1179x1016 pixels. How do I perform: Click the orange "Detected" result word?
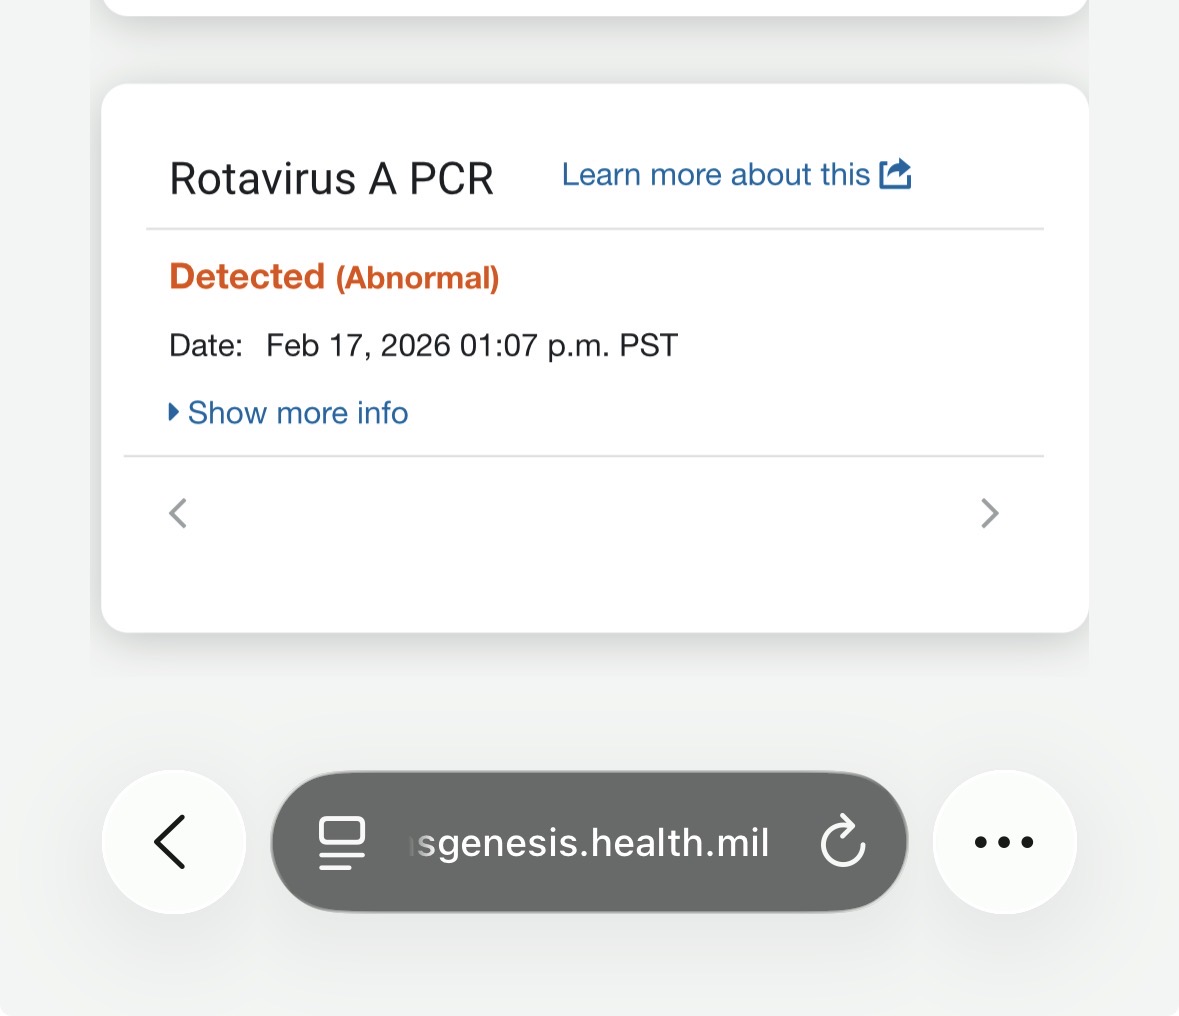tap(247, 276)
